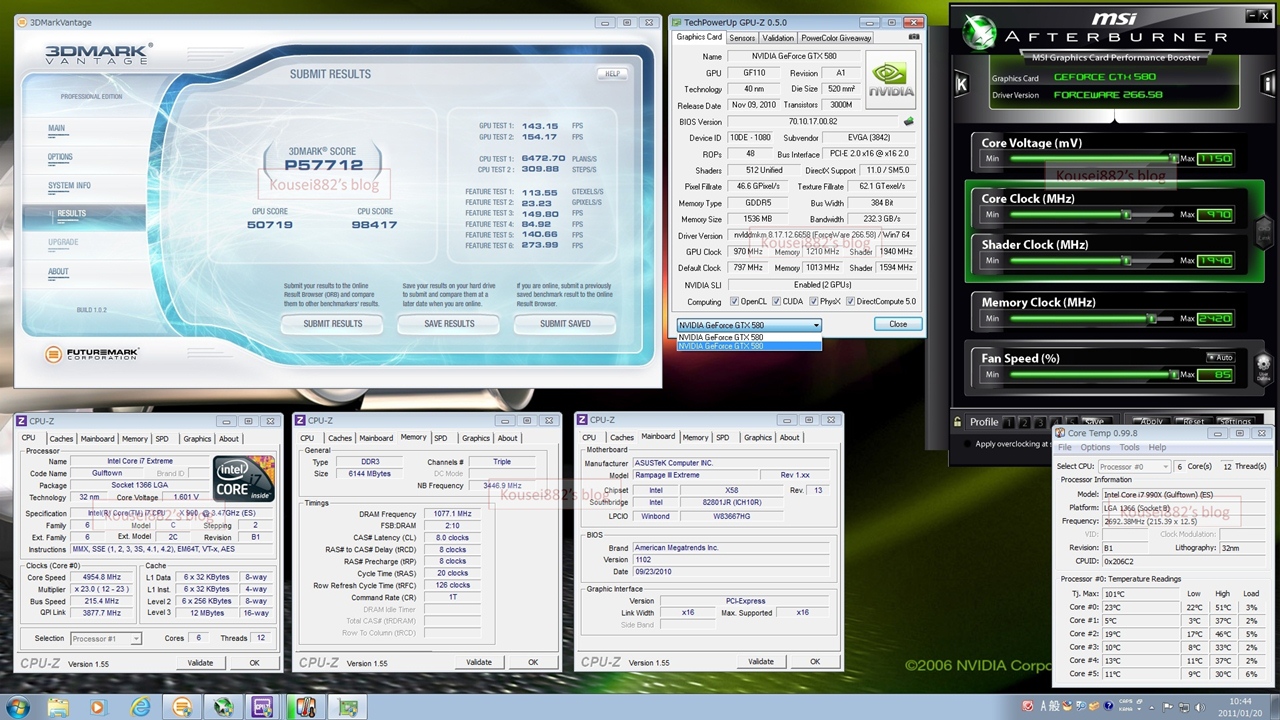Open the Caches tab in leftmost CPU-Z
This screenshot has width=1280, height=720.
(62, 438)
